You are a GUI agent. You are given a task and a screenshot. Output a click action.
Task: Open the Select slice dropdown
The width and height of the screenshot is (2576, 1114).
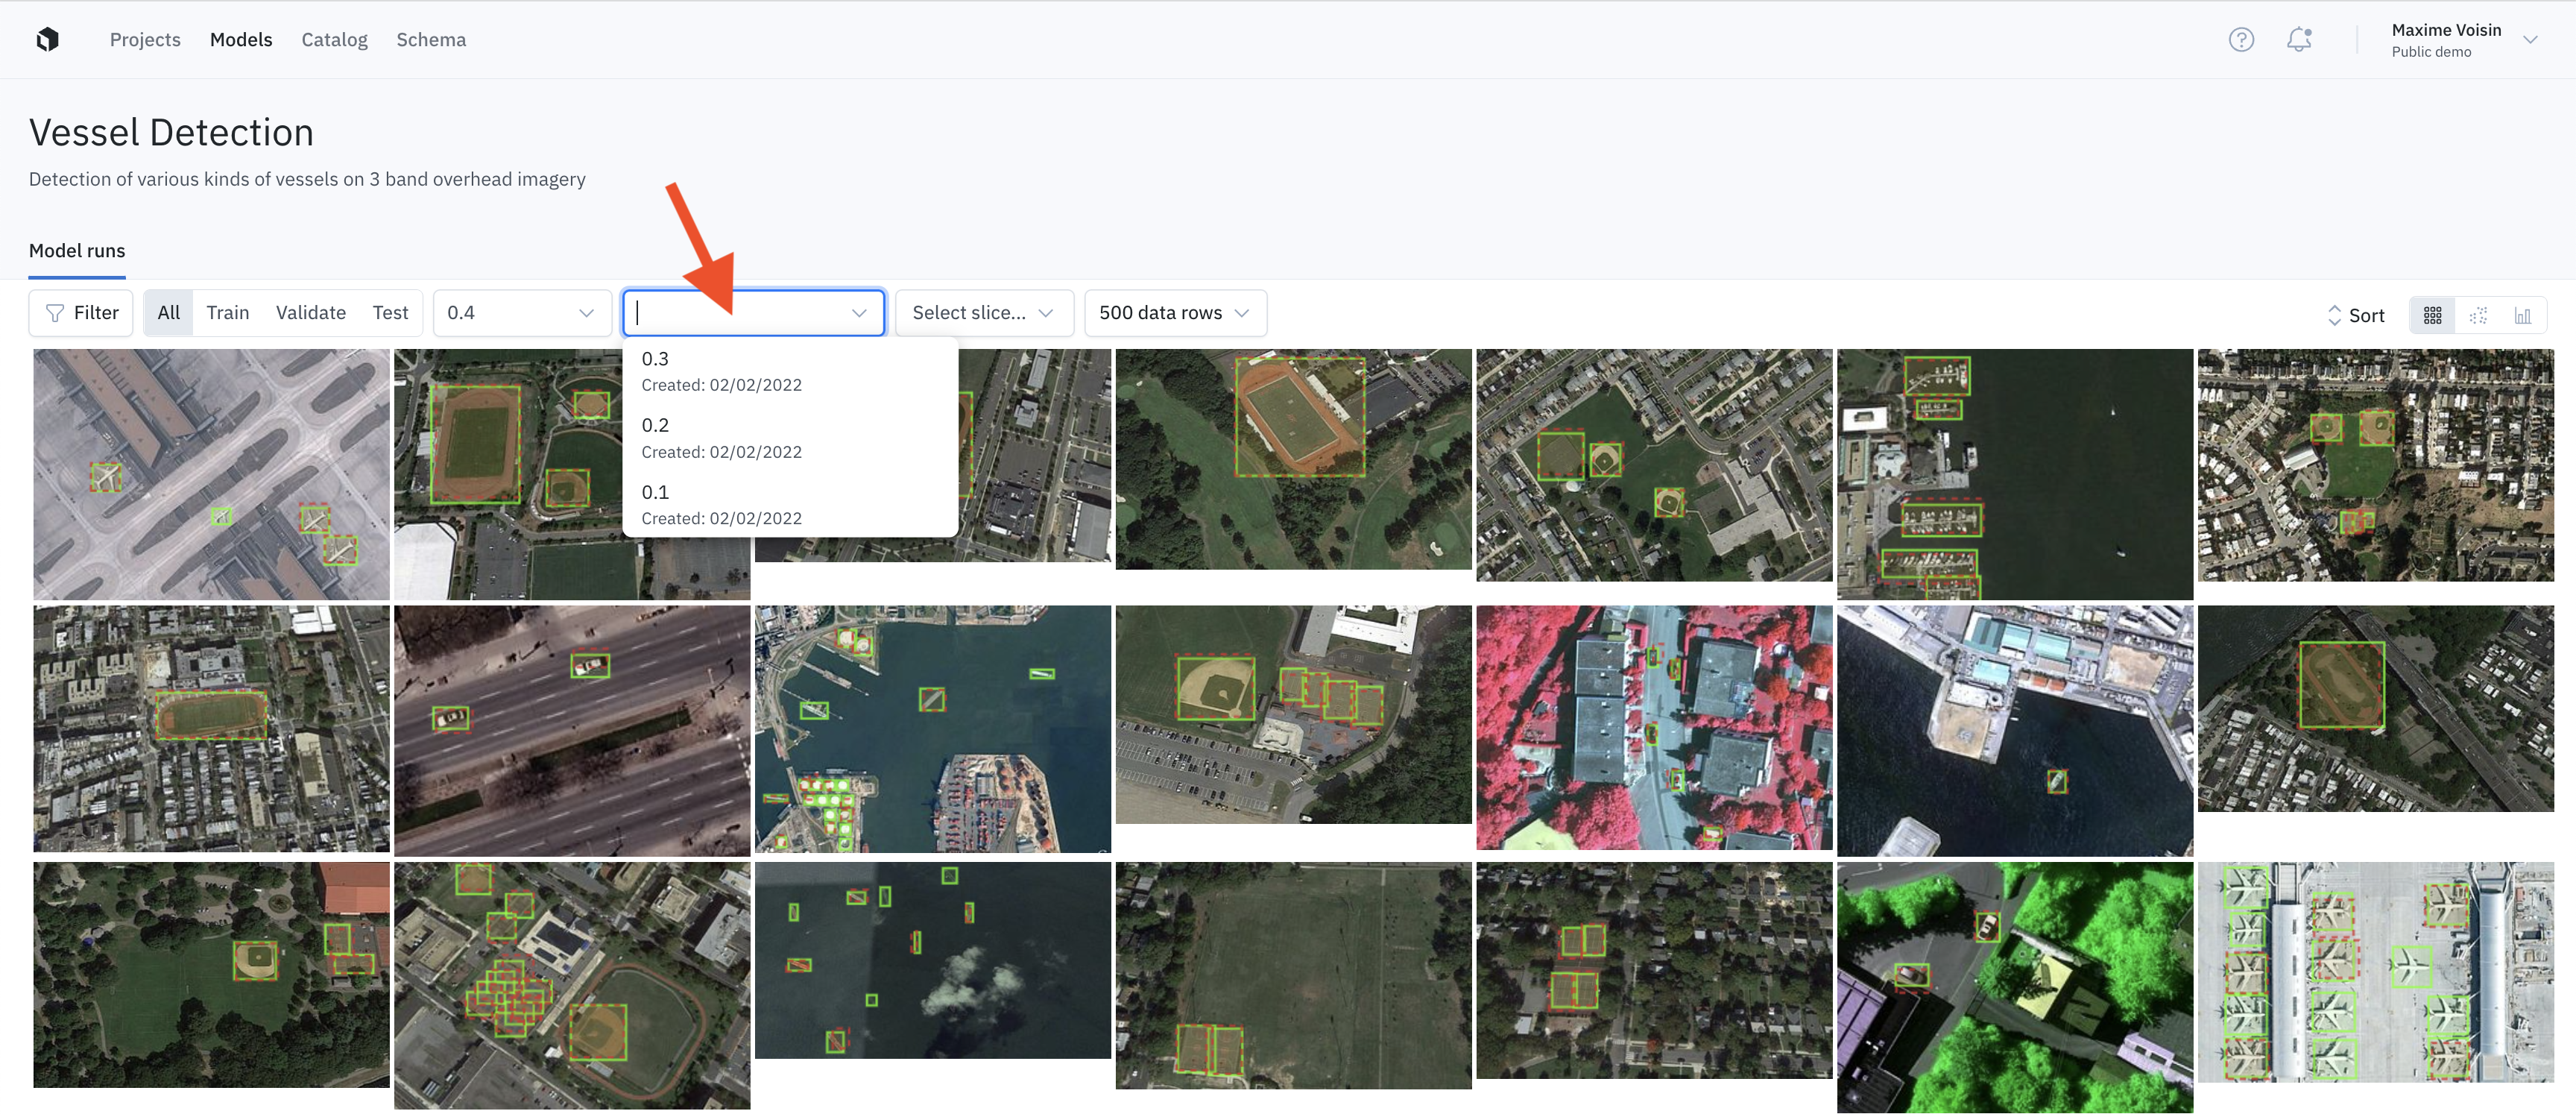click(x=983, y=313)
